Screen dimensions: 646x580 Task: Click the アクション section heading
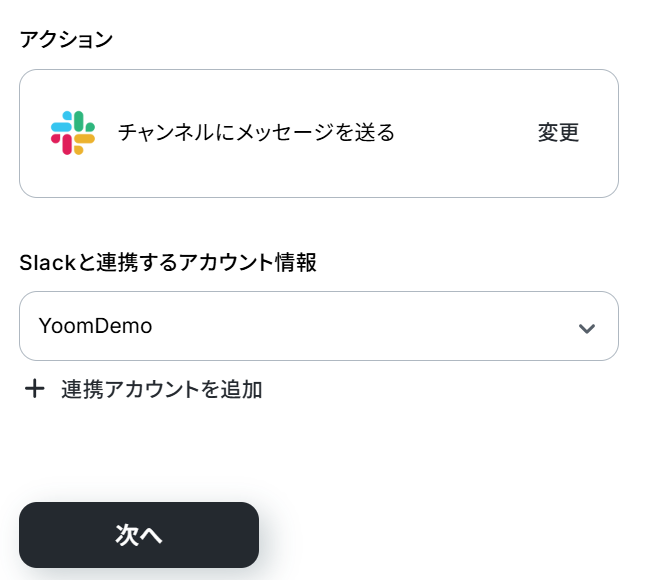click(x=66, y=39)
